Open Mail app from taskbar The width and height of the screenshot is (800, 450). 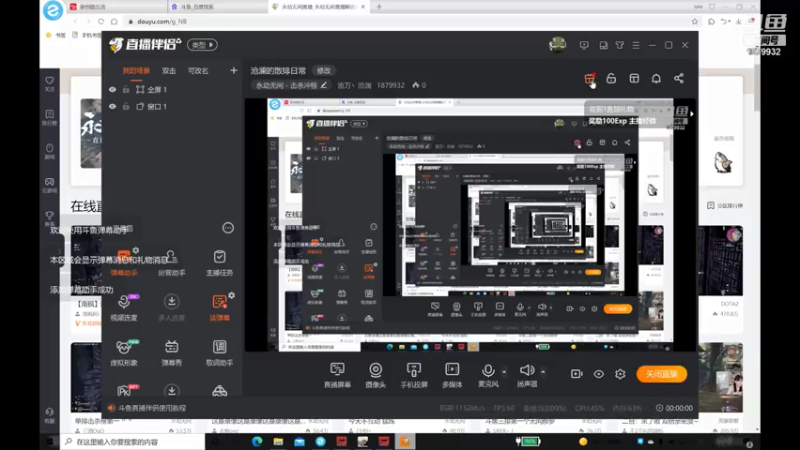[x=299, y=441]
